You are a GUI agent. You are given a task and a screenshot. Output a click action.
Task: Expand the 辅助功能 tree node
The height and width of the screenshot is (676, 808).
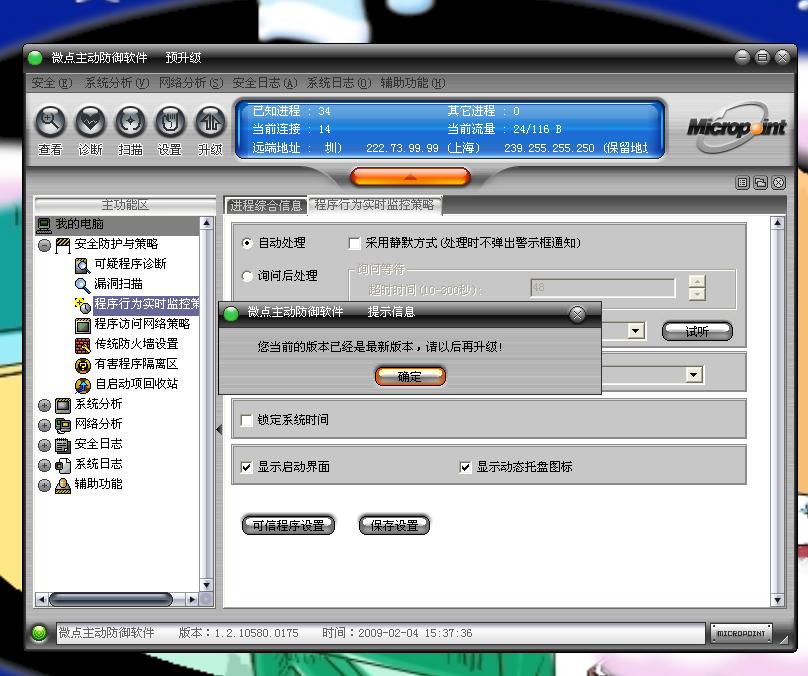pyautogui.click(x=45, y=485)
